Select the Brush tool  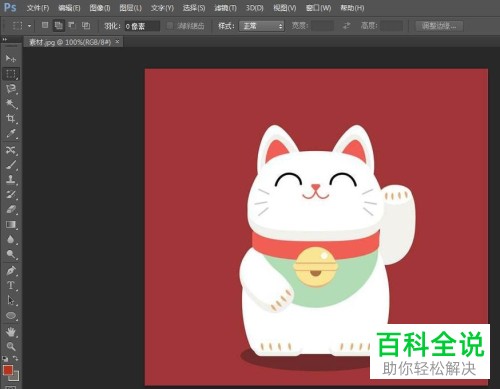(x=11, y=165)
